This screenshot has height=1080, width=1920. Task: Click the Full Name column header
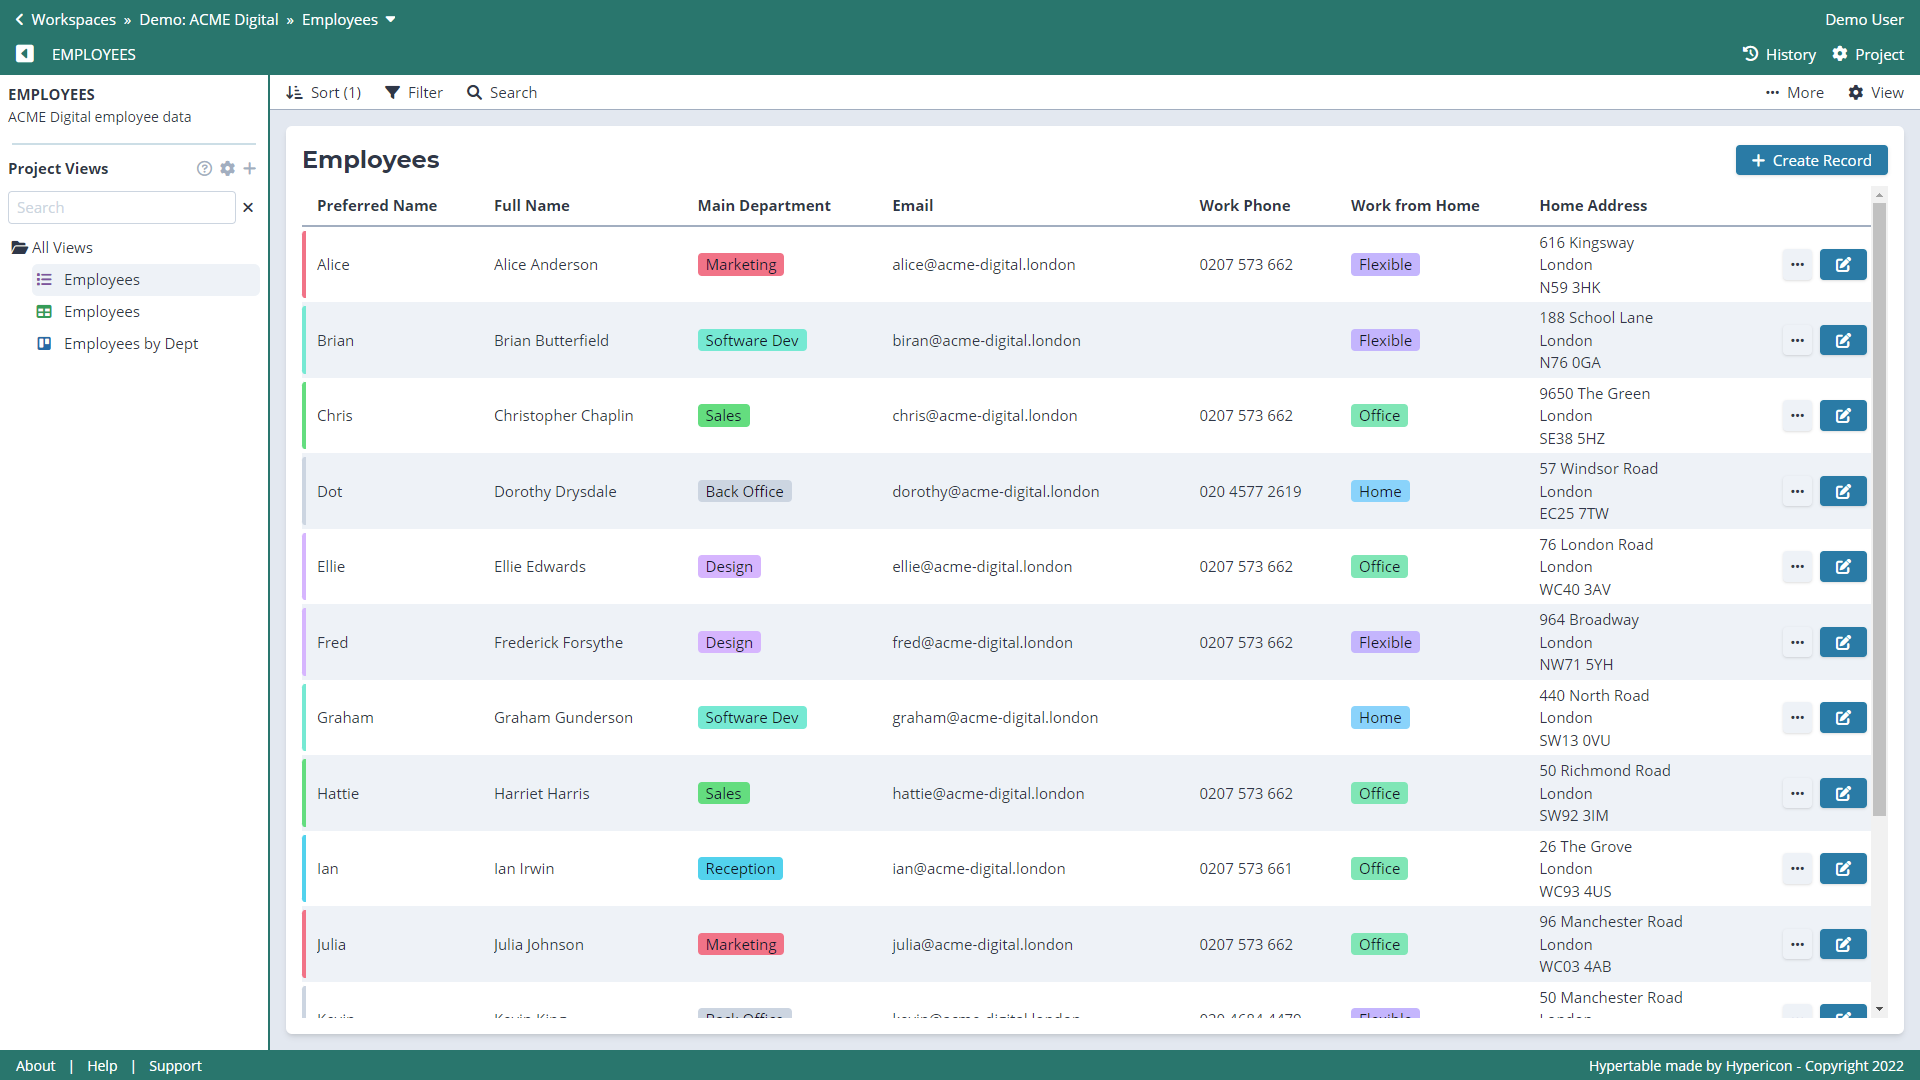532,206
